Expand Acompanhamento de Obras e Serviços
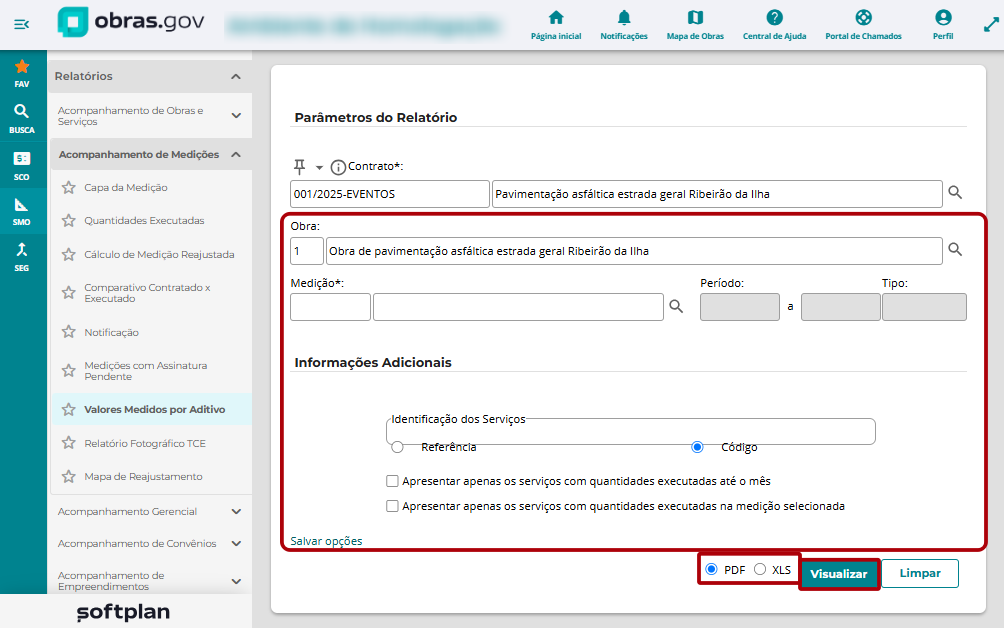 [x=236, y=116]
